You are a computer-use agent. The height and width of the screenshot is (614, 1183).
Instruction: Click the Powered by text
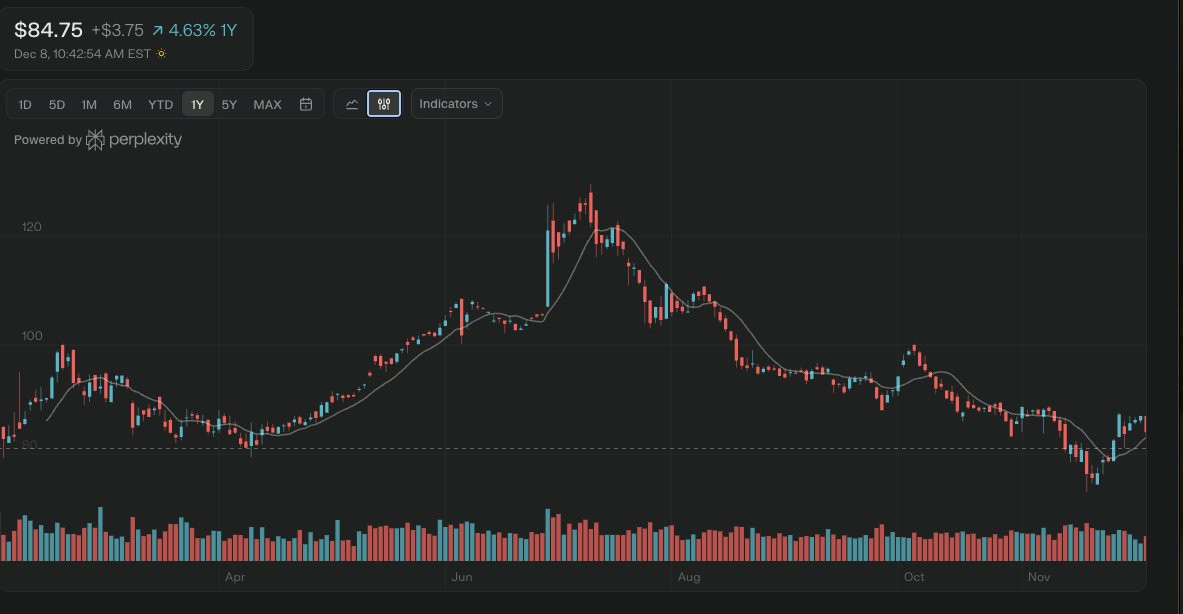coord(48,140)
